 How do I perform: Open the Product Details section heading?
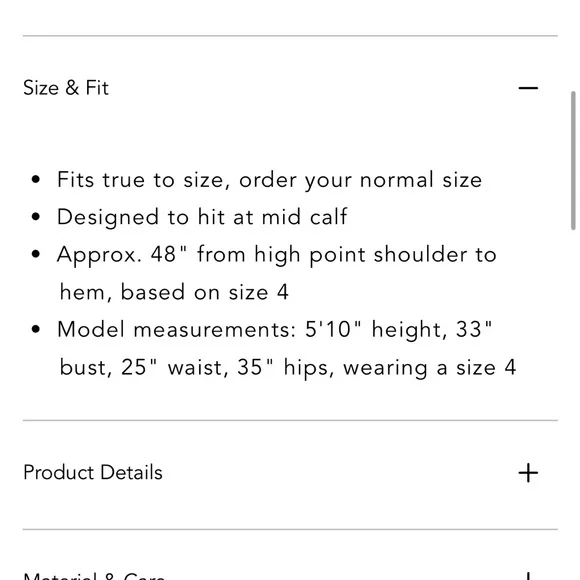click(93, 473)
